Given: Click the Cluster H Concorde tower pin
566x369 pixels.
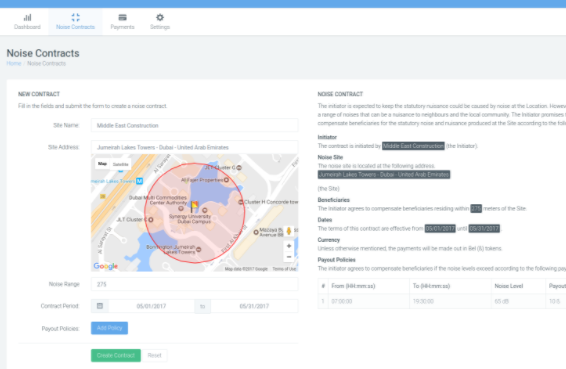Looking at the screenshot, I should (x=241, y=202).
